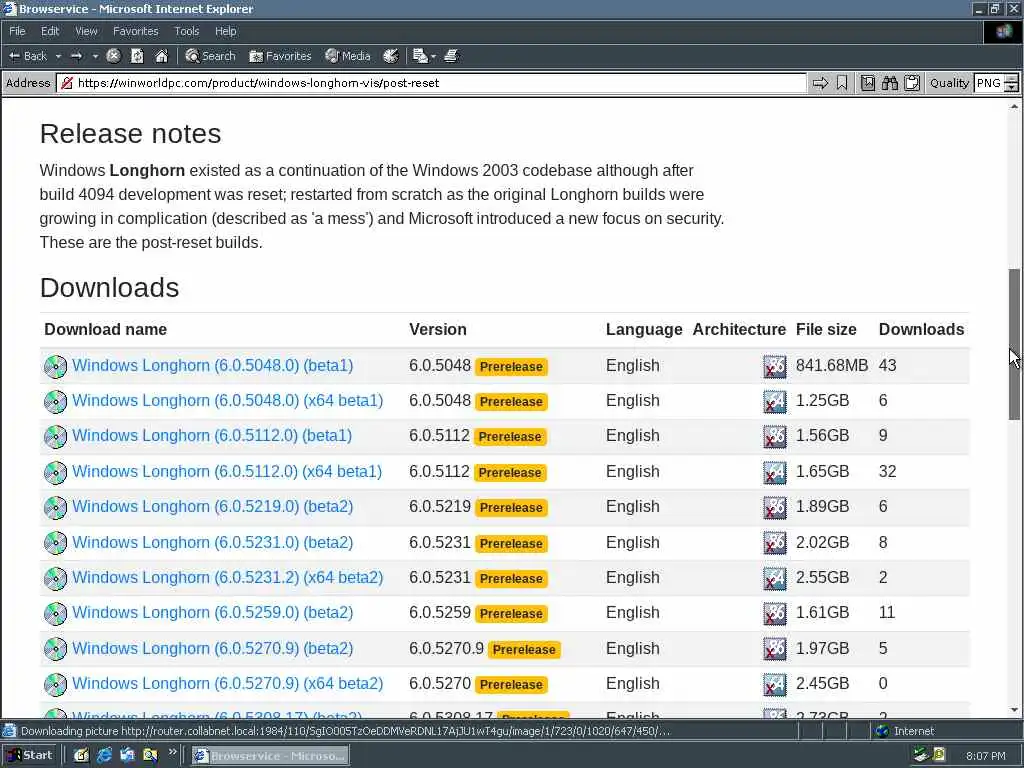This screenshot has width=1024, height=768.
Task: Select Browservice taskbar button
Action: click(x=270, y=756)
